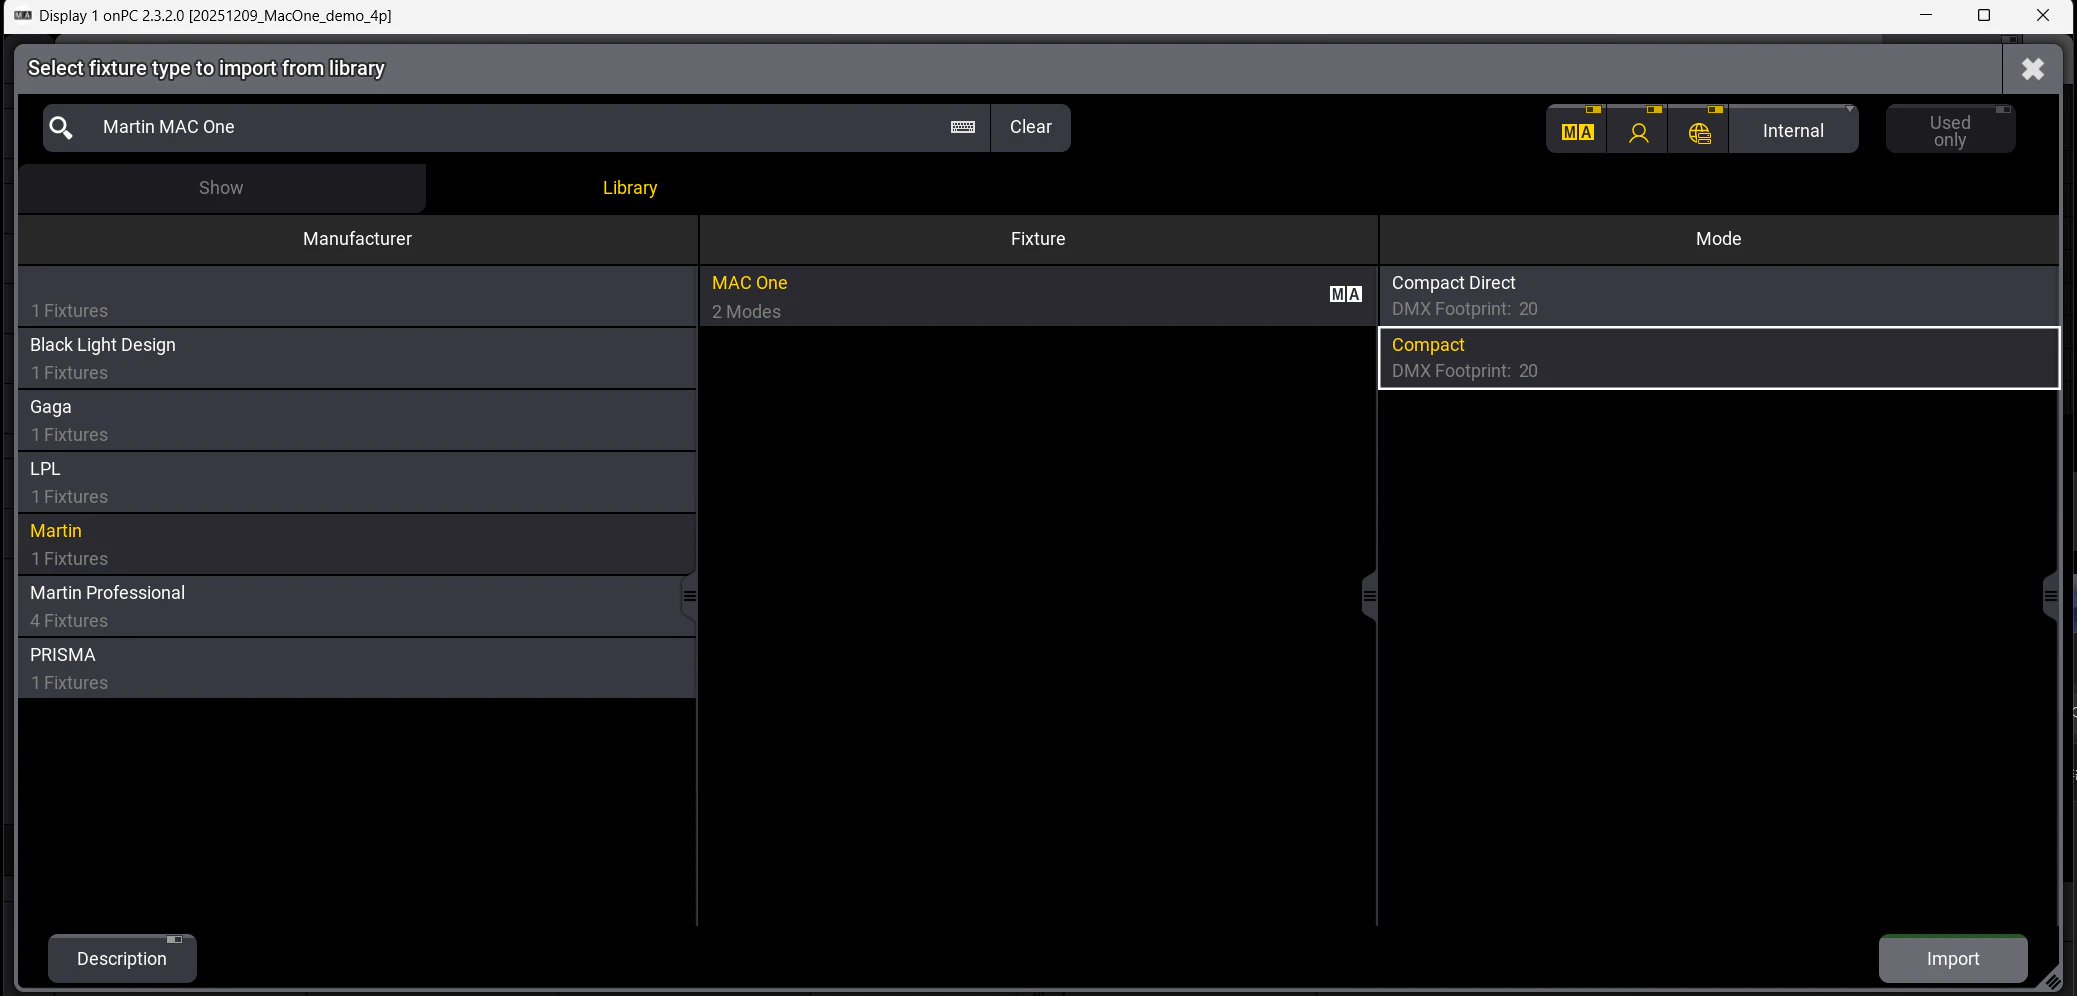The width and height of the screenshot is (2077, 996).
Task: Close the fixture import dialog
Action: pos(2032,69)
